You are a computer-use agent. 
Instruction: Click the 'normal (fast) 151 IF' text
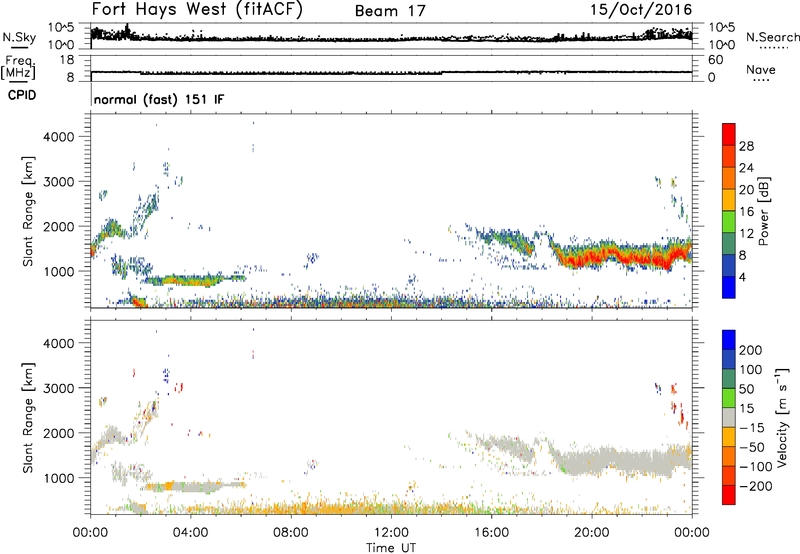point(159,99)
